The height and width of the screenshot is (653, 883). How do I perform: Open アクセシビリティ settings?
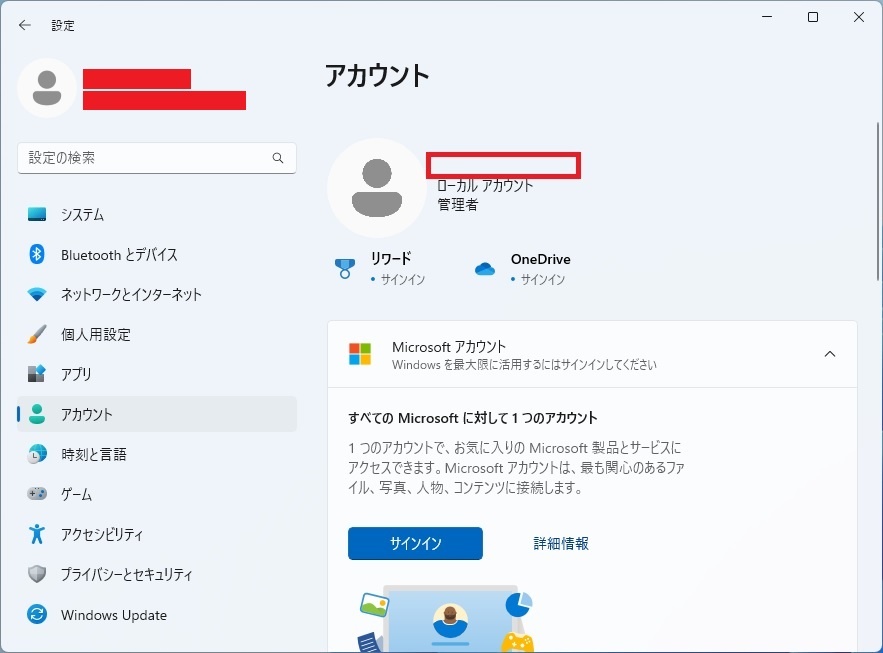pos(157,534)
